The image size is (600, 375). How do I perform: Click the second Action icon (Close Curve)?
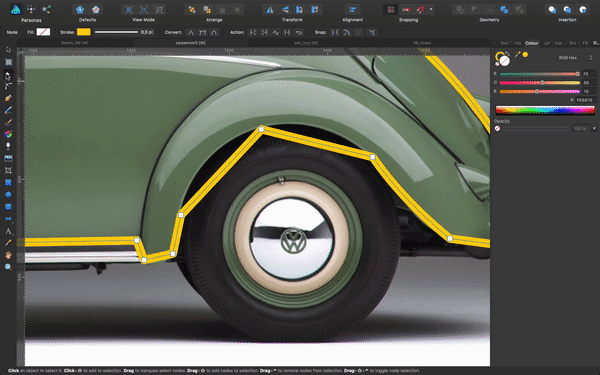tap(264, 33)
